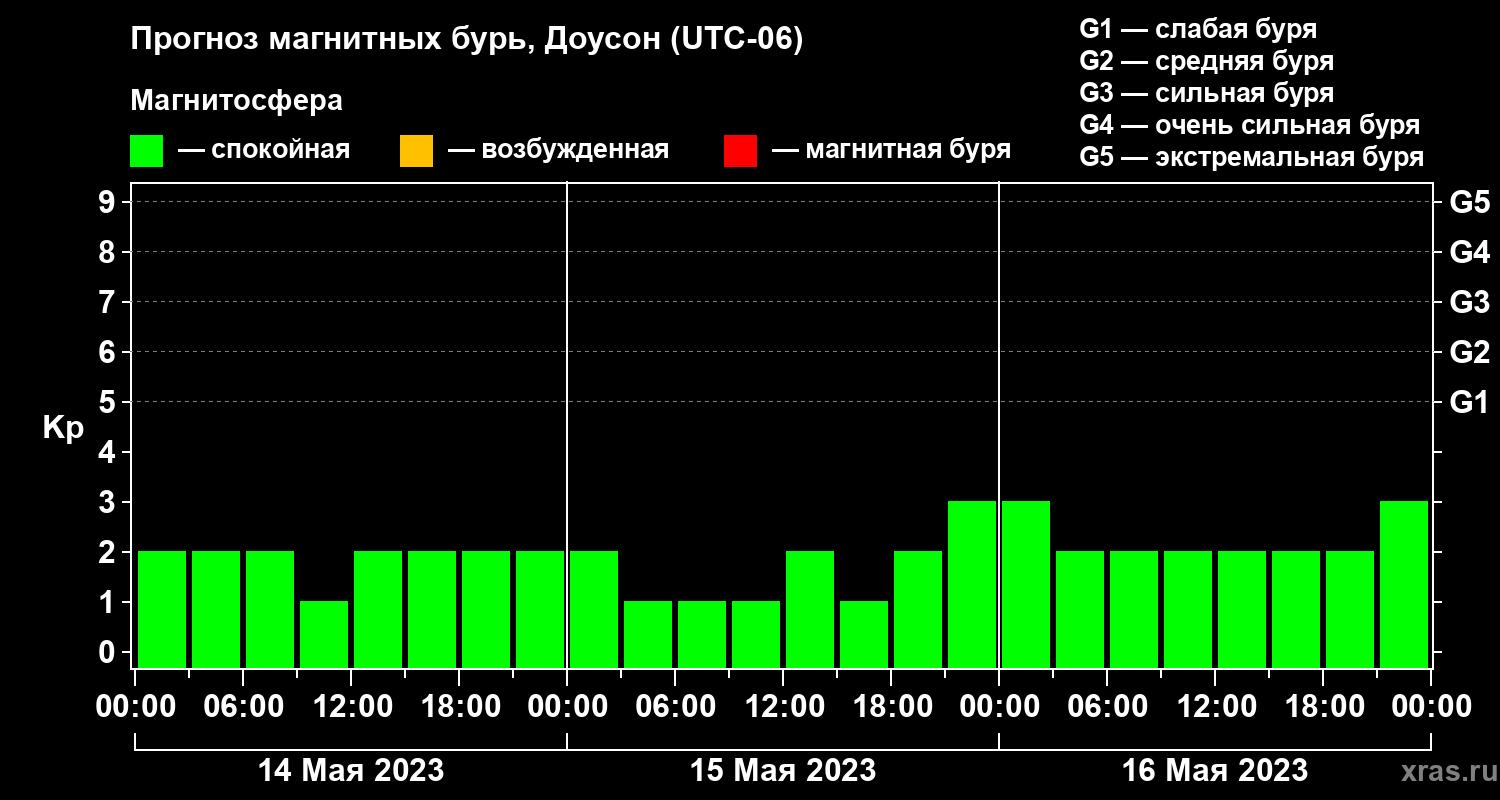Click the right-axis 'G3' label
The width and height of the screenshot is (1500, 800).
tap(1470, 302)
